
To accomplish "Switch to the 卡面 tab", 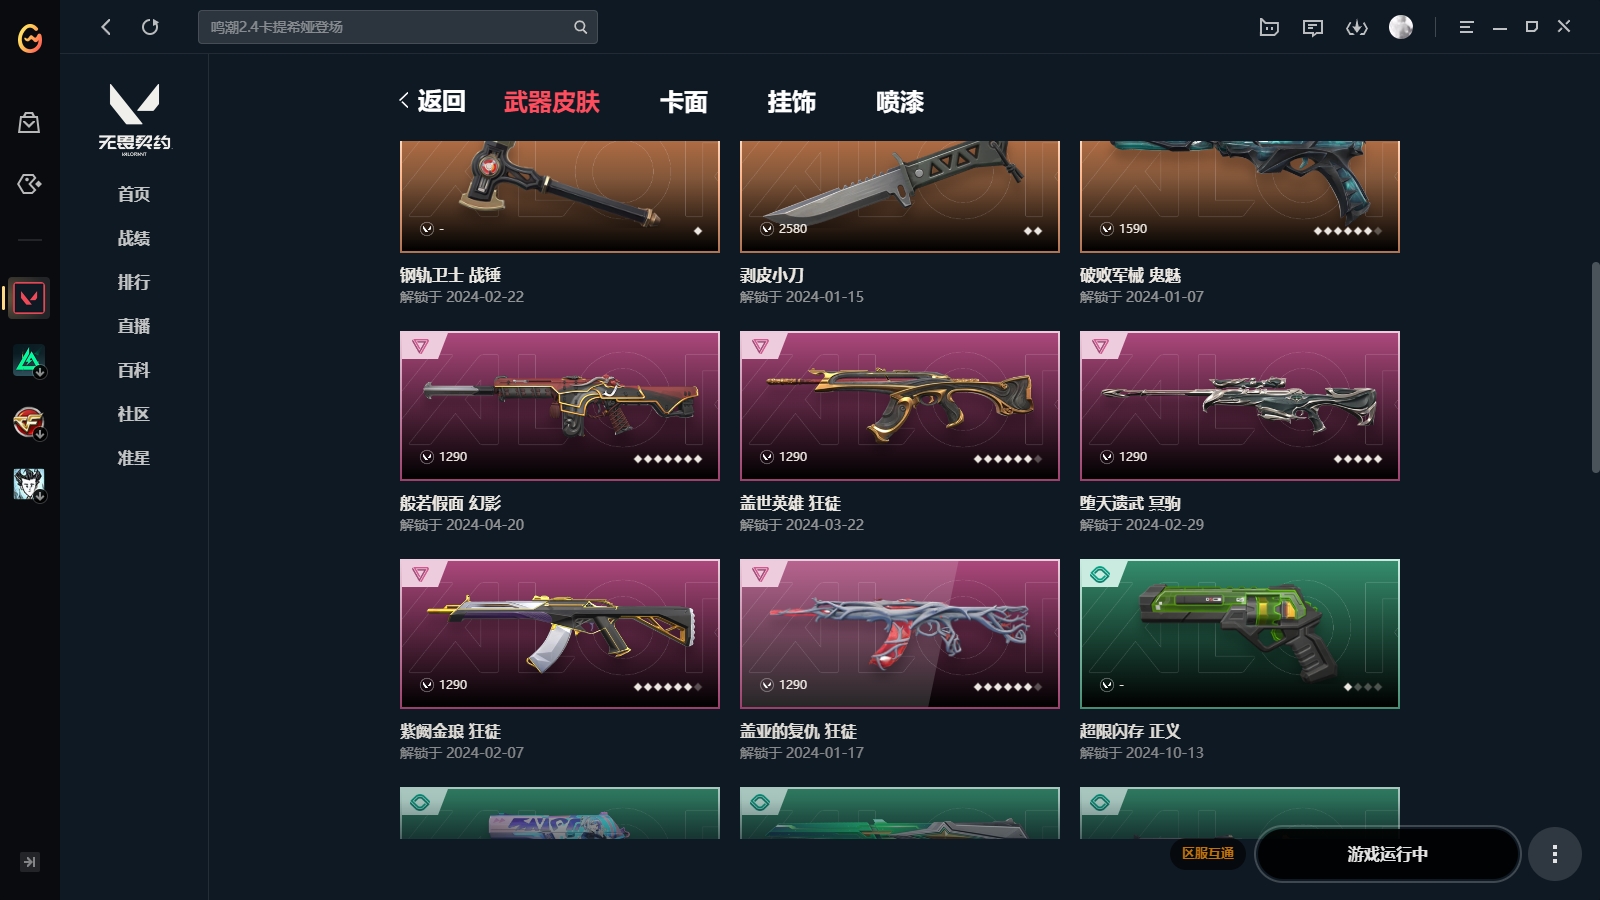I will pos(684,102).
